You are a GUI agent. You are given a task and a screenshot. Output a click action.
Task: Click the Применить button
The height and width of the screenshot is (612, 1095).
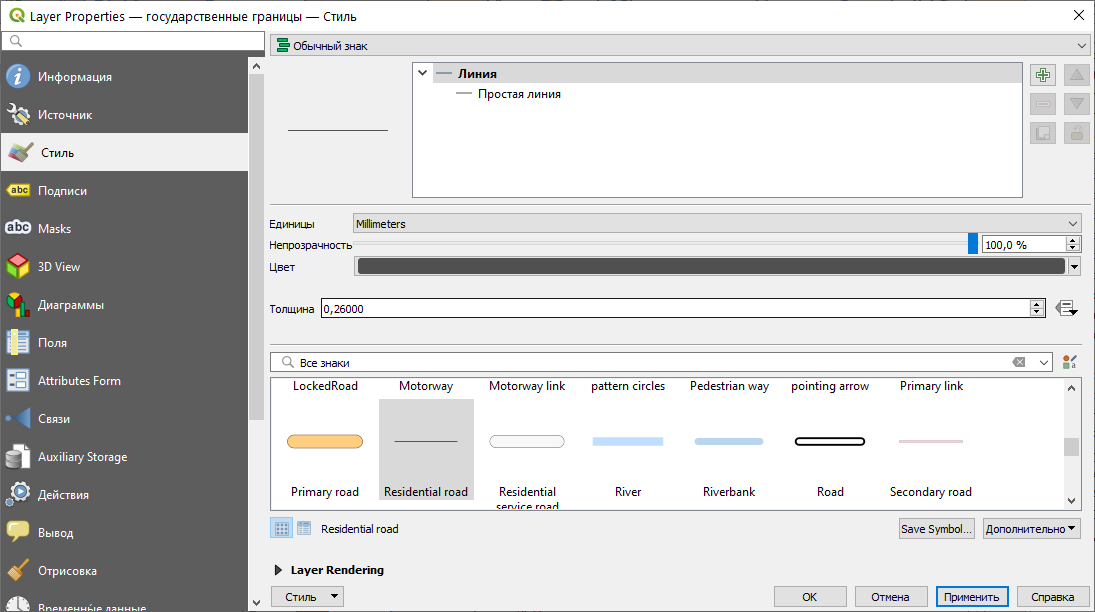[971, 597]
